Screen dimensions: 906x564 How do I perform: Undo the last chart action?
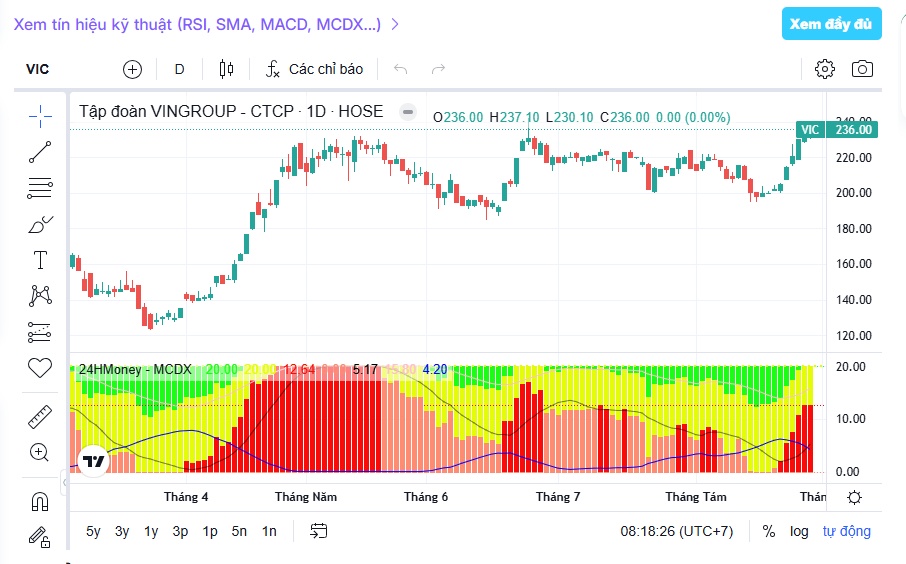coord(400,69)
